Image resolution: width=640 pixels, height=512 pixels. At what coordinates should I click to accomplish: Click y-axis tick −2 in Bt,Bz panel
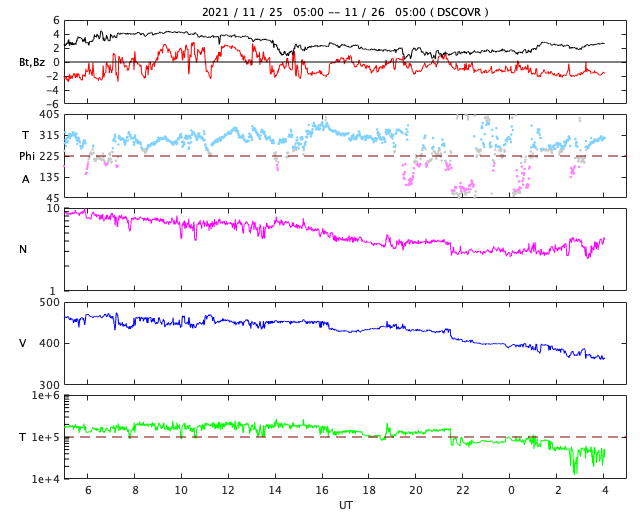(53, 76)
